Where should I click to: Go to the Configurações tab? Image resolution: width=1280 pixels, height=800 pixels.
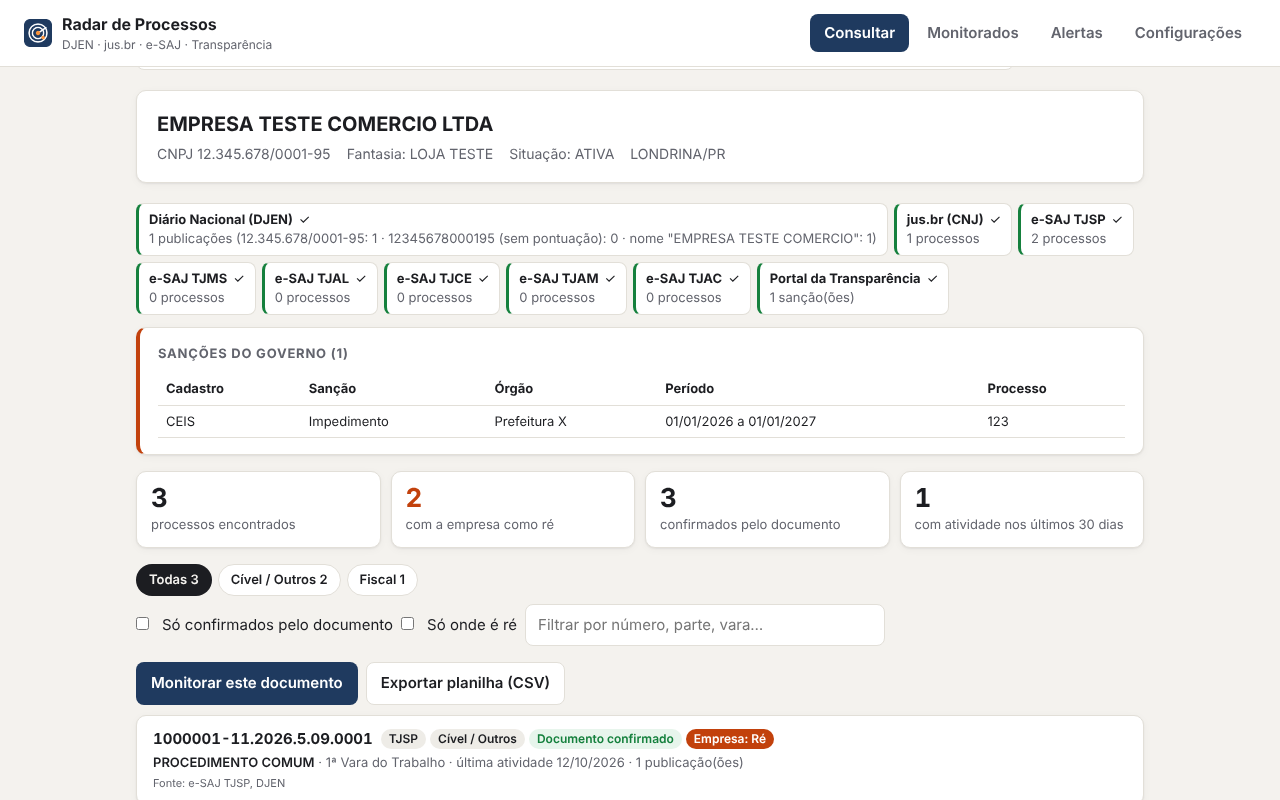[x=1188, y=33]
